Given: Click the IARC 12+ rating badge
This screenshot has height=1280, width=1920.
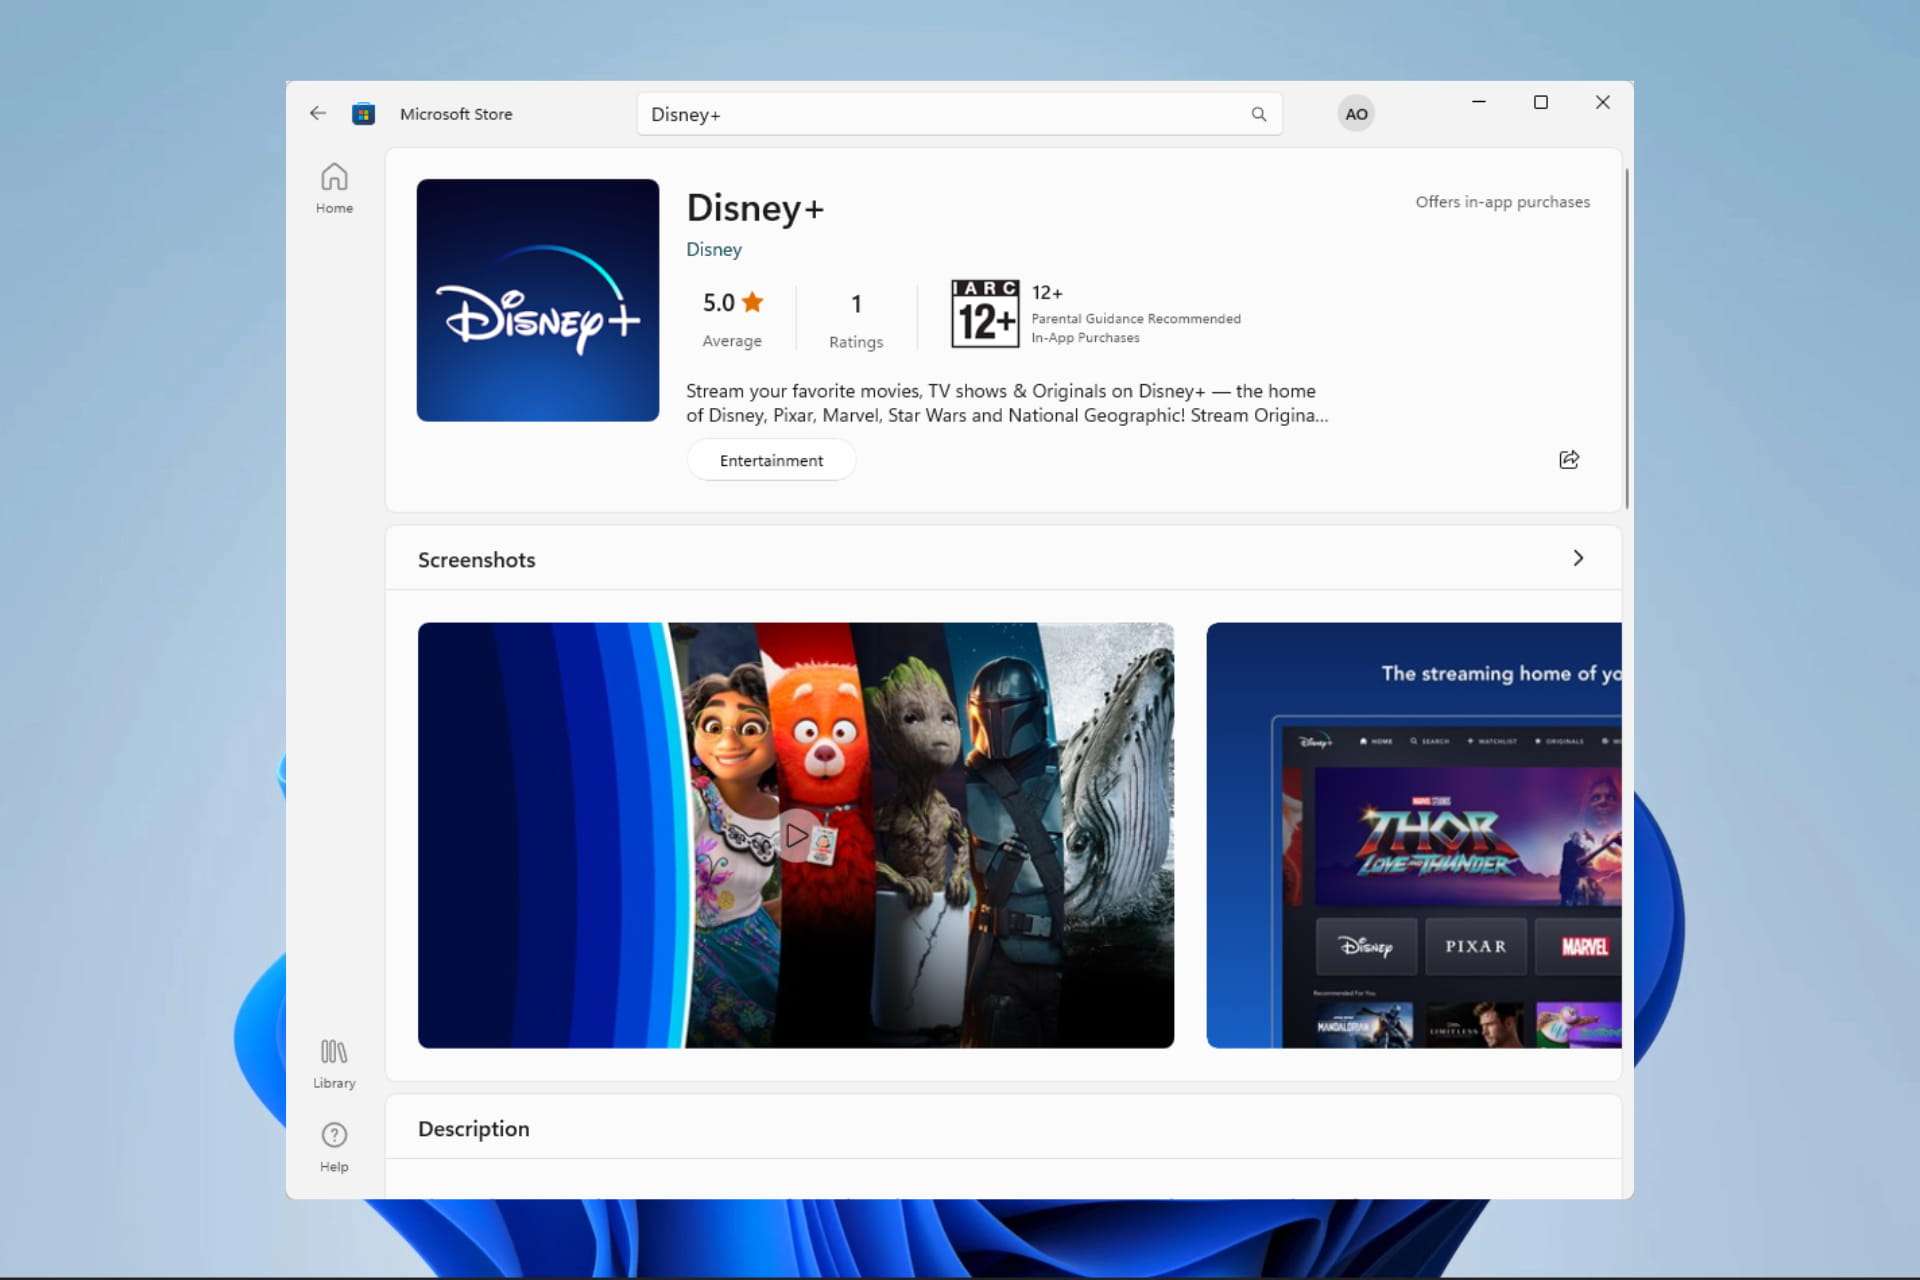Looking at the screenshot, I should tap(985, 314).
